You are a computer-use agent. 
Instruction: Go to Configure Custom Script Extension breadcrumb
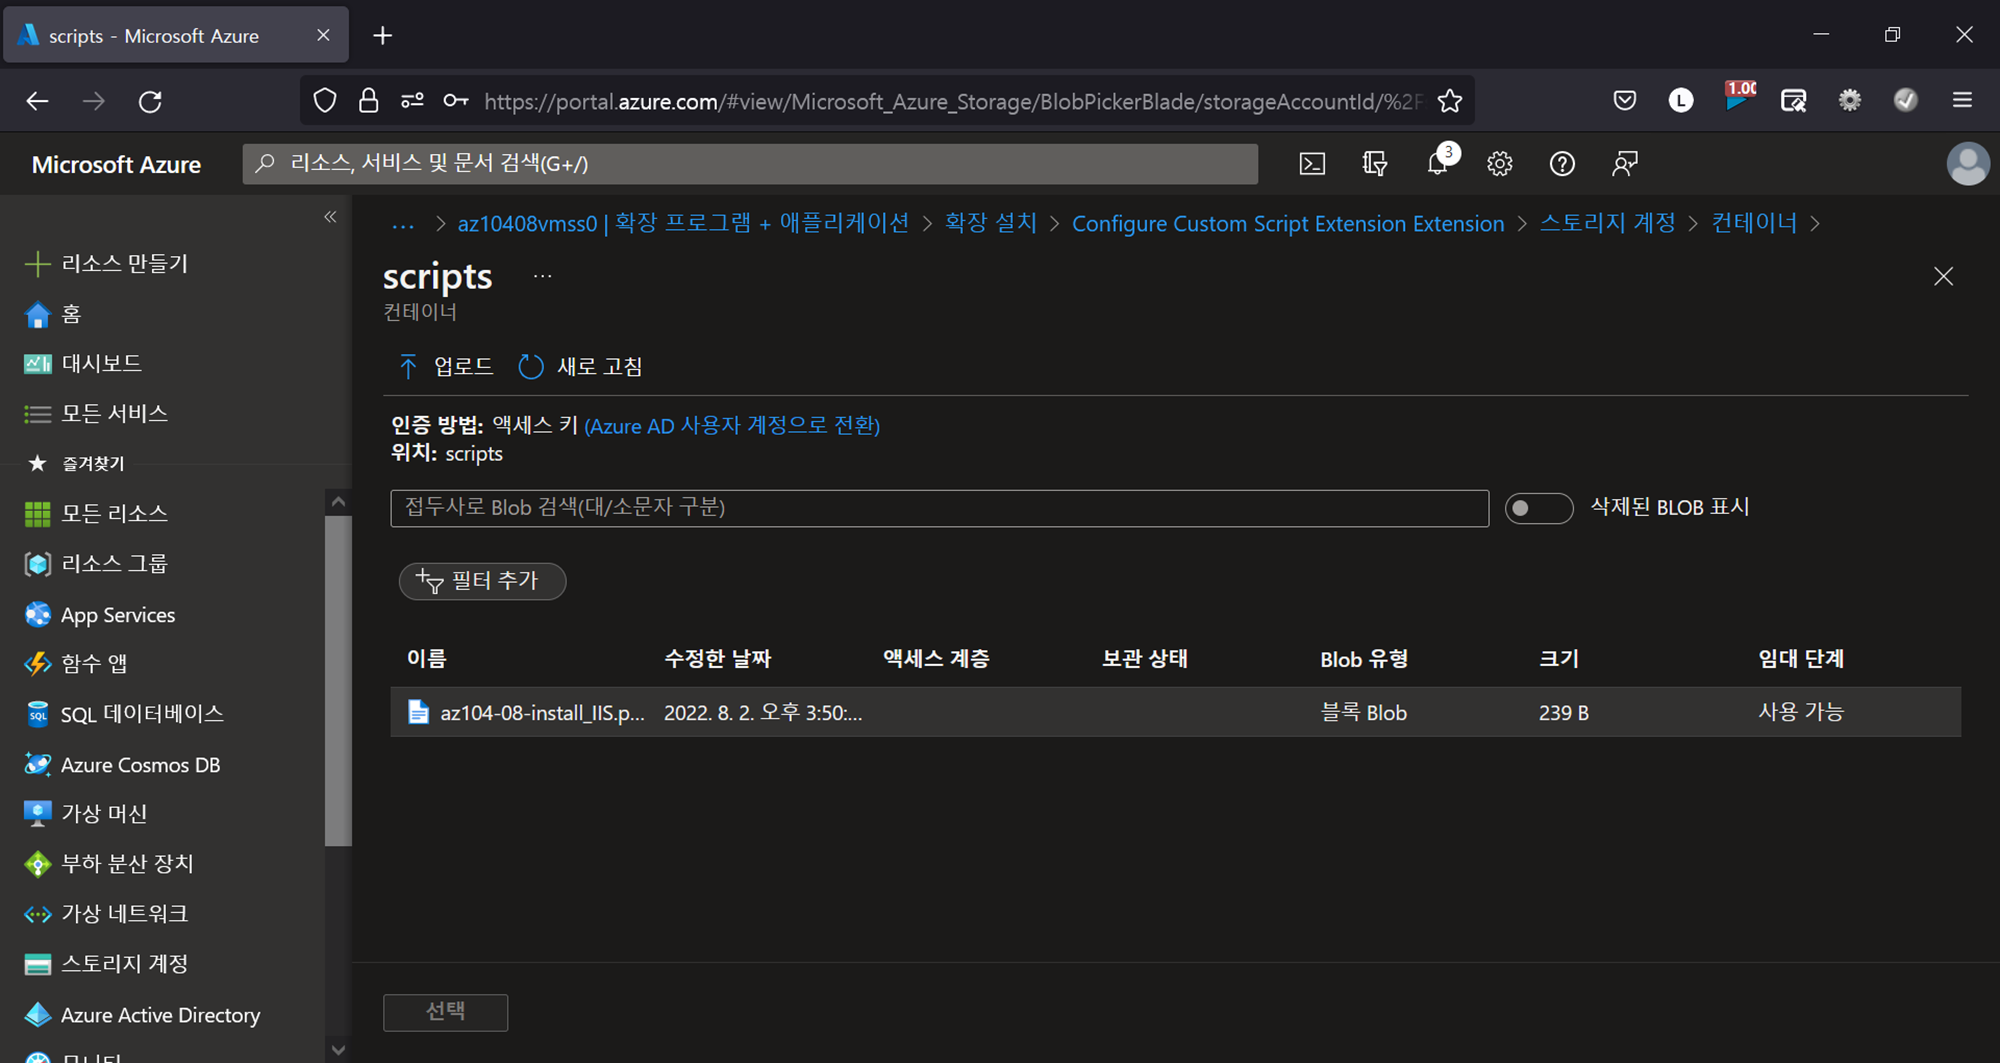coord(1288,223)
